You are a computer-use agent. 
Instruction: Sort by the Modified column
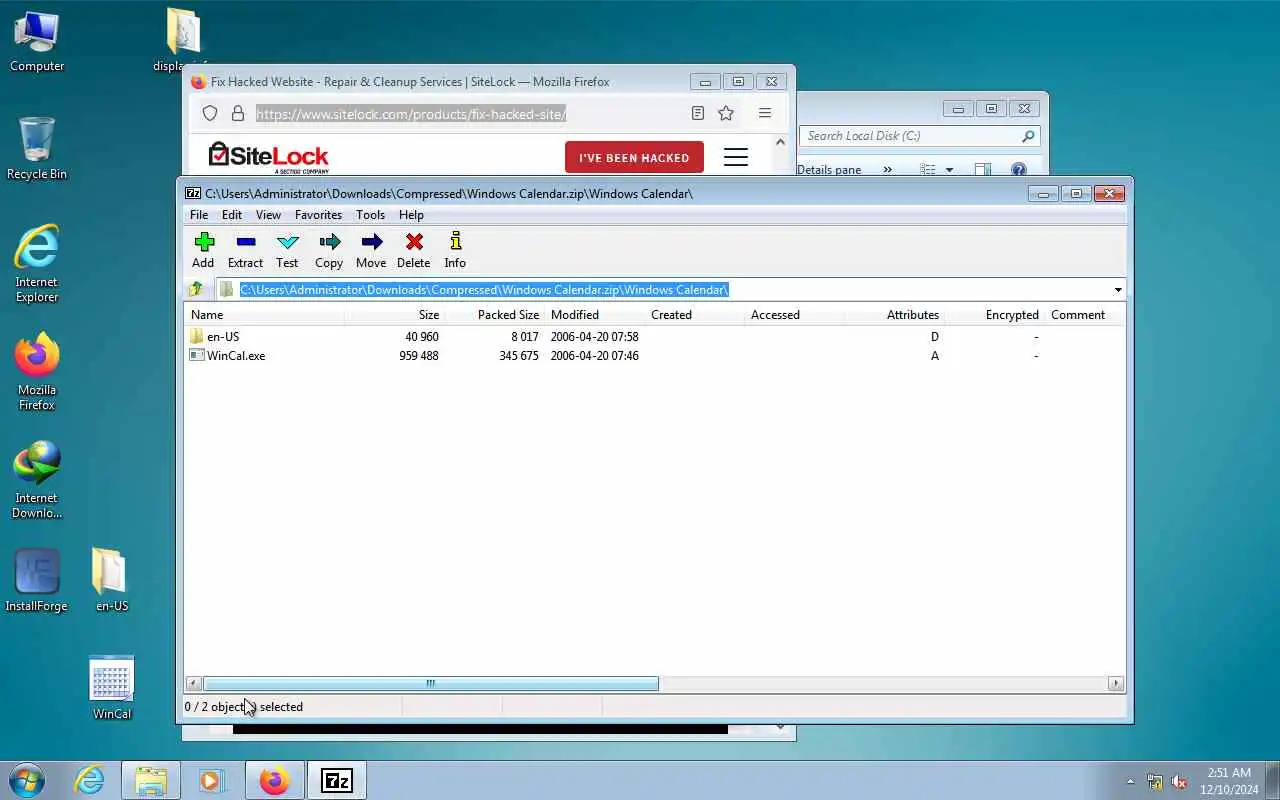click(595, 315)
